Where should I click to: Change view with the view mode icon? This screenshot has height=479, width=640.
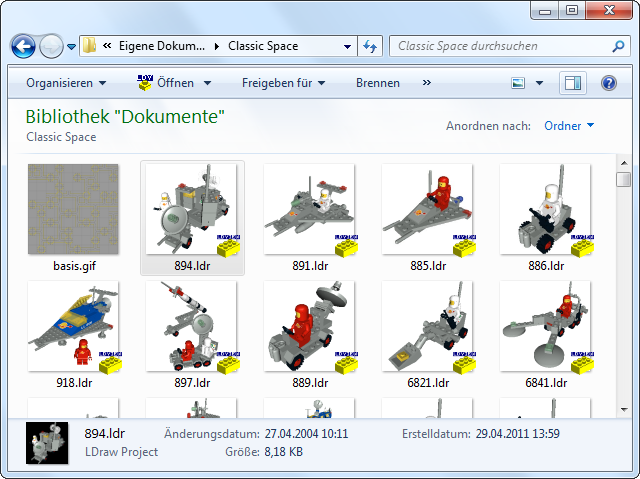point(518,83)
